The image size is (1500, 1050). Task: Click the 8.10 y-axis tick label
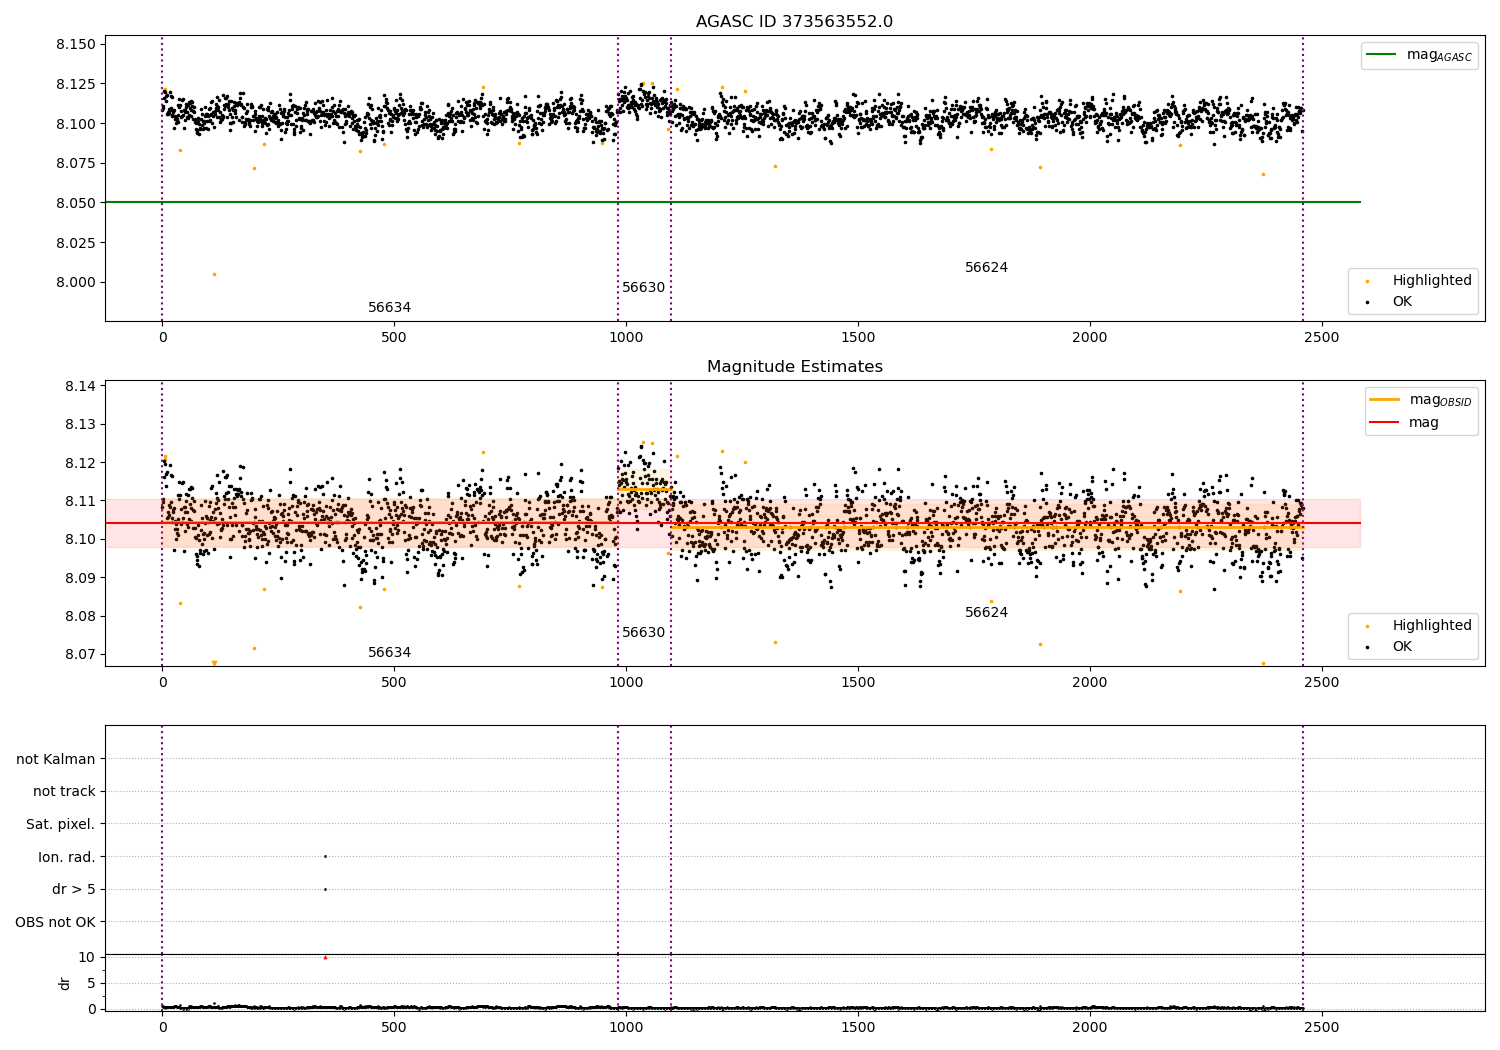click(80, 540)
